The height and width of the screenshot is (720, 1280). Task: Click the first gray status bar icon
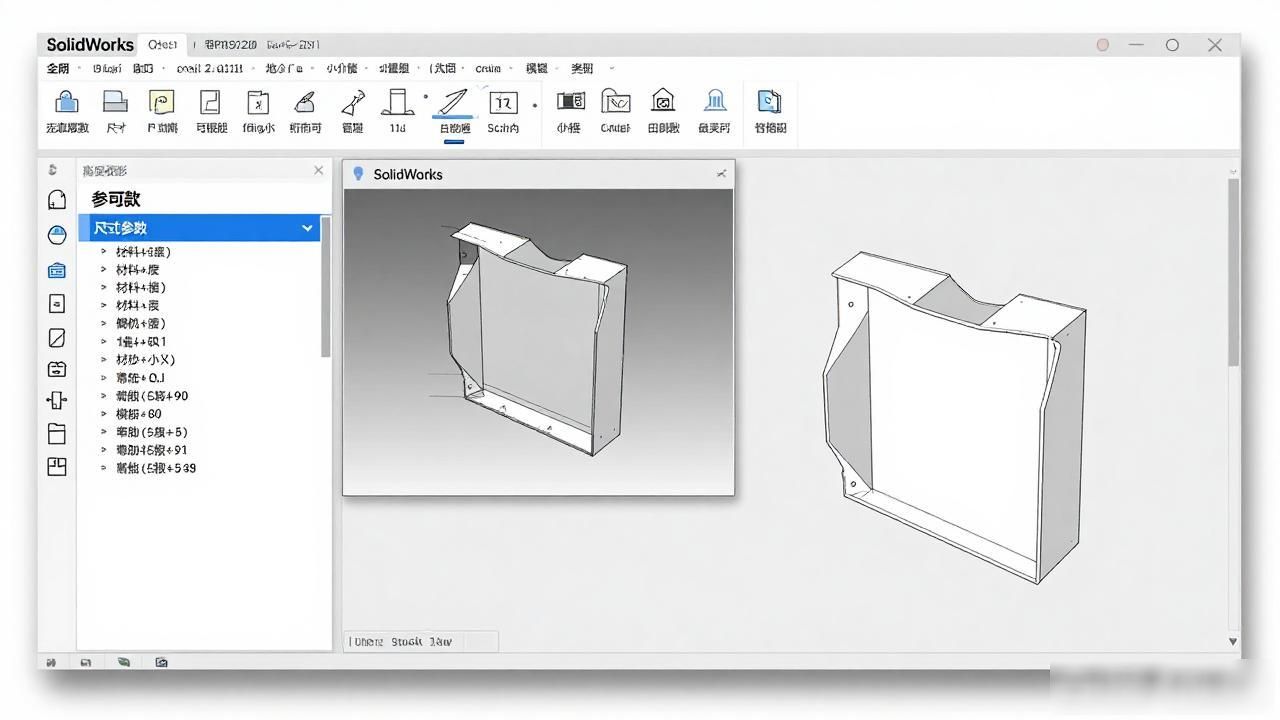[x=51, y=662]
